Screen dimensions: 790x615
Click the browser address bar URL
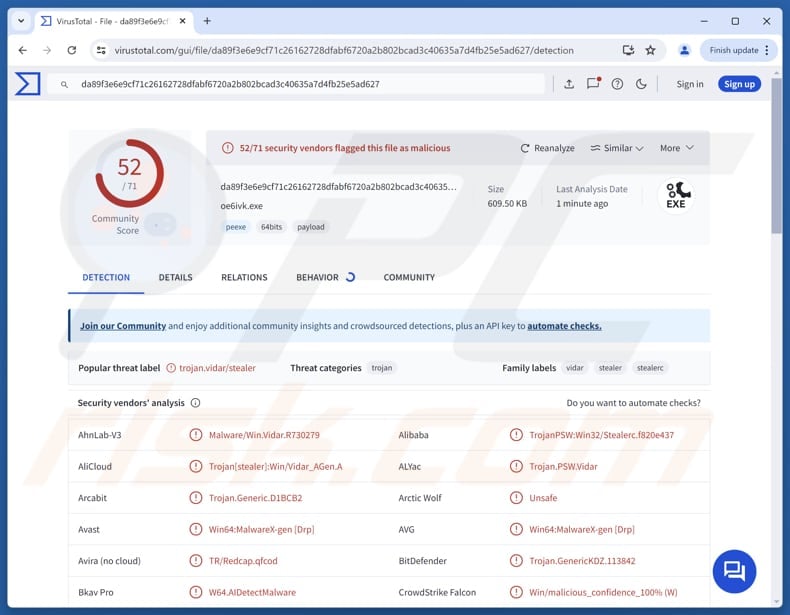click(344, 50)
